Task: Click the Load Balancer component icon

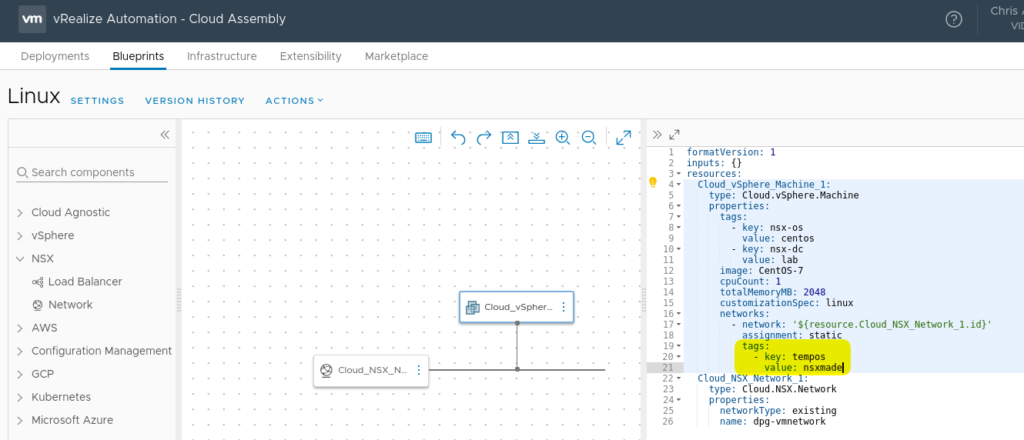Action: coord(37,282)
